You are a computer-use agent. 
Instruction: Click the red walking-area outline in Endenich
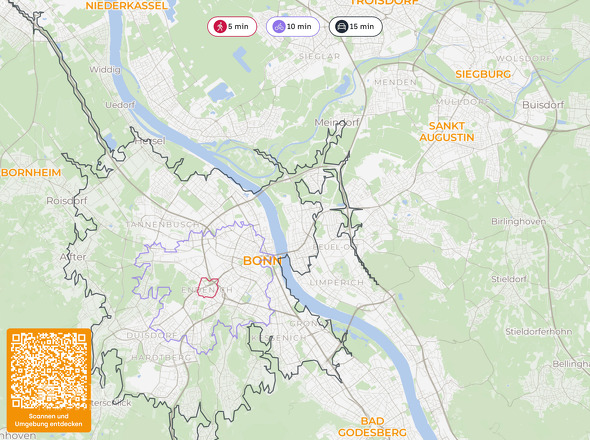point(208,288)
